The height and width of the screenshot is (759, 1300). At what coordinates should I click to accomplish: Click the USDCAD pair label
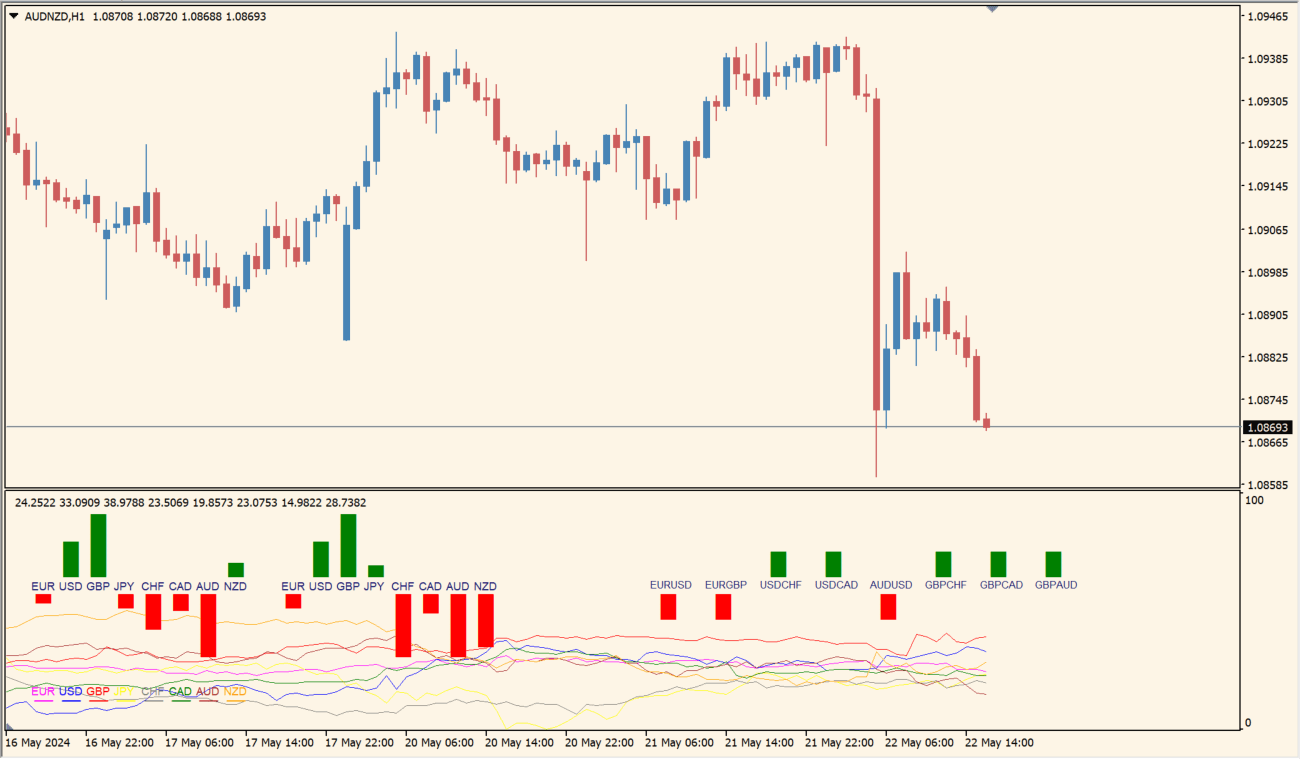pos(836,585)
